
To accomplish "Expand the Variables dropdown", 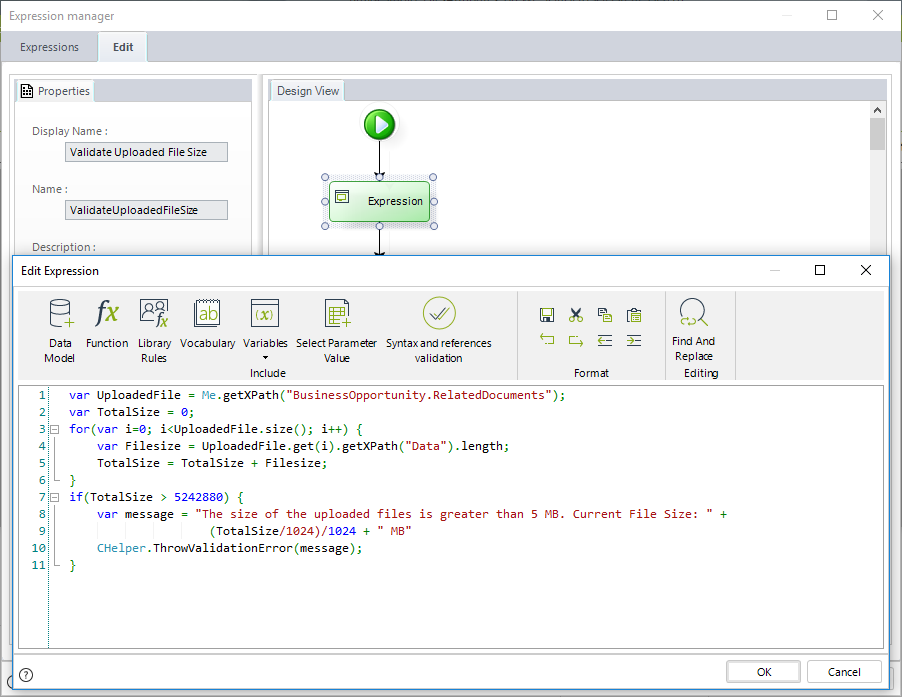I will click(x=265, y=357).
